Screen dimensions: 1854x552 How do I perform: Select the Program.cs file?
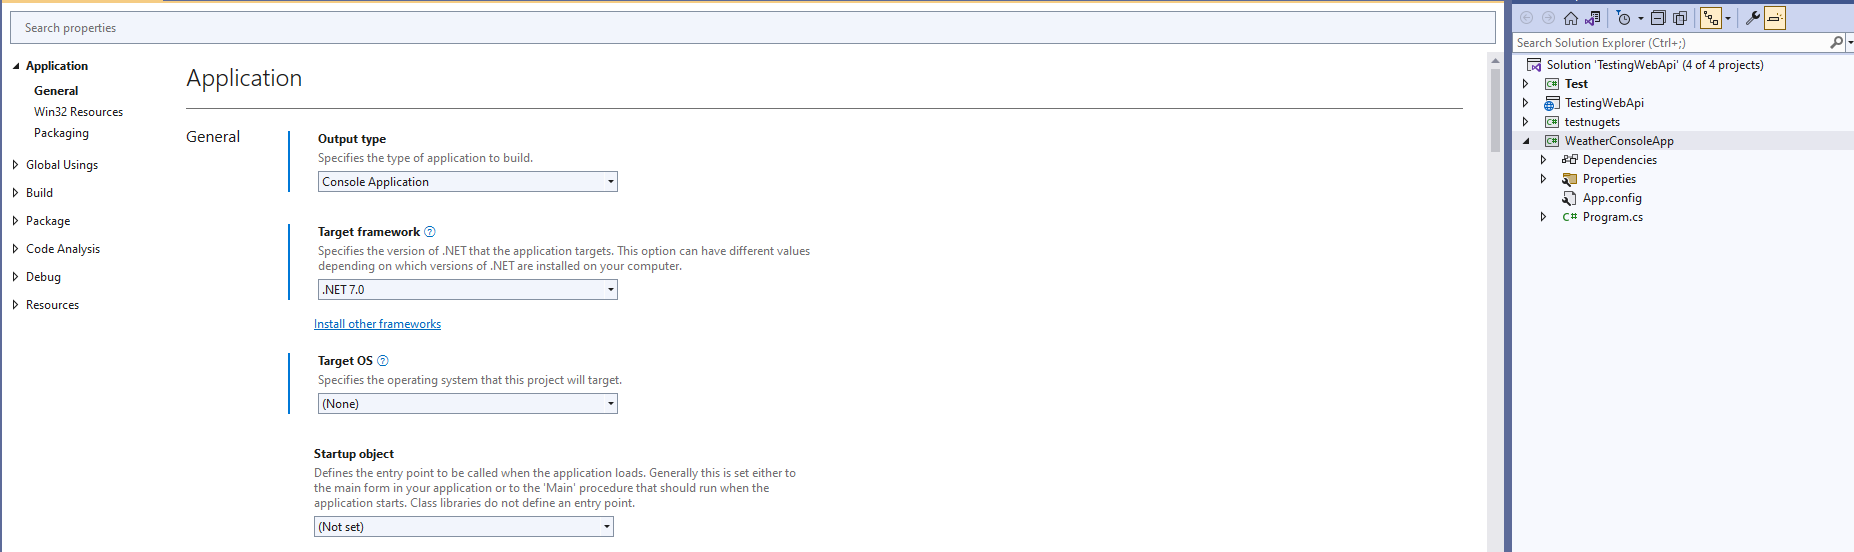point(1613,217)
